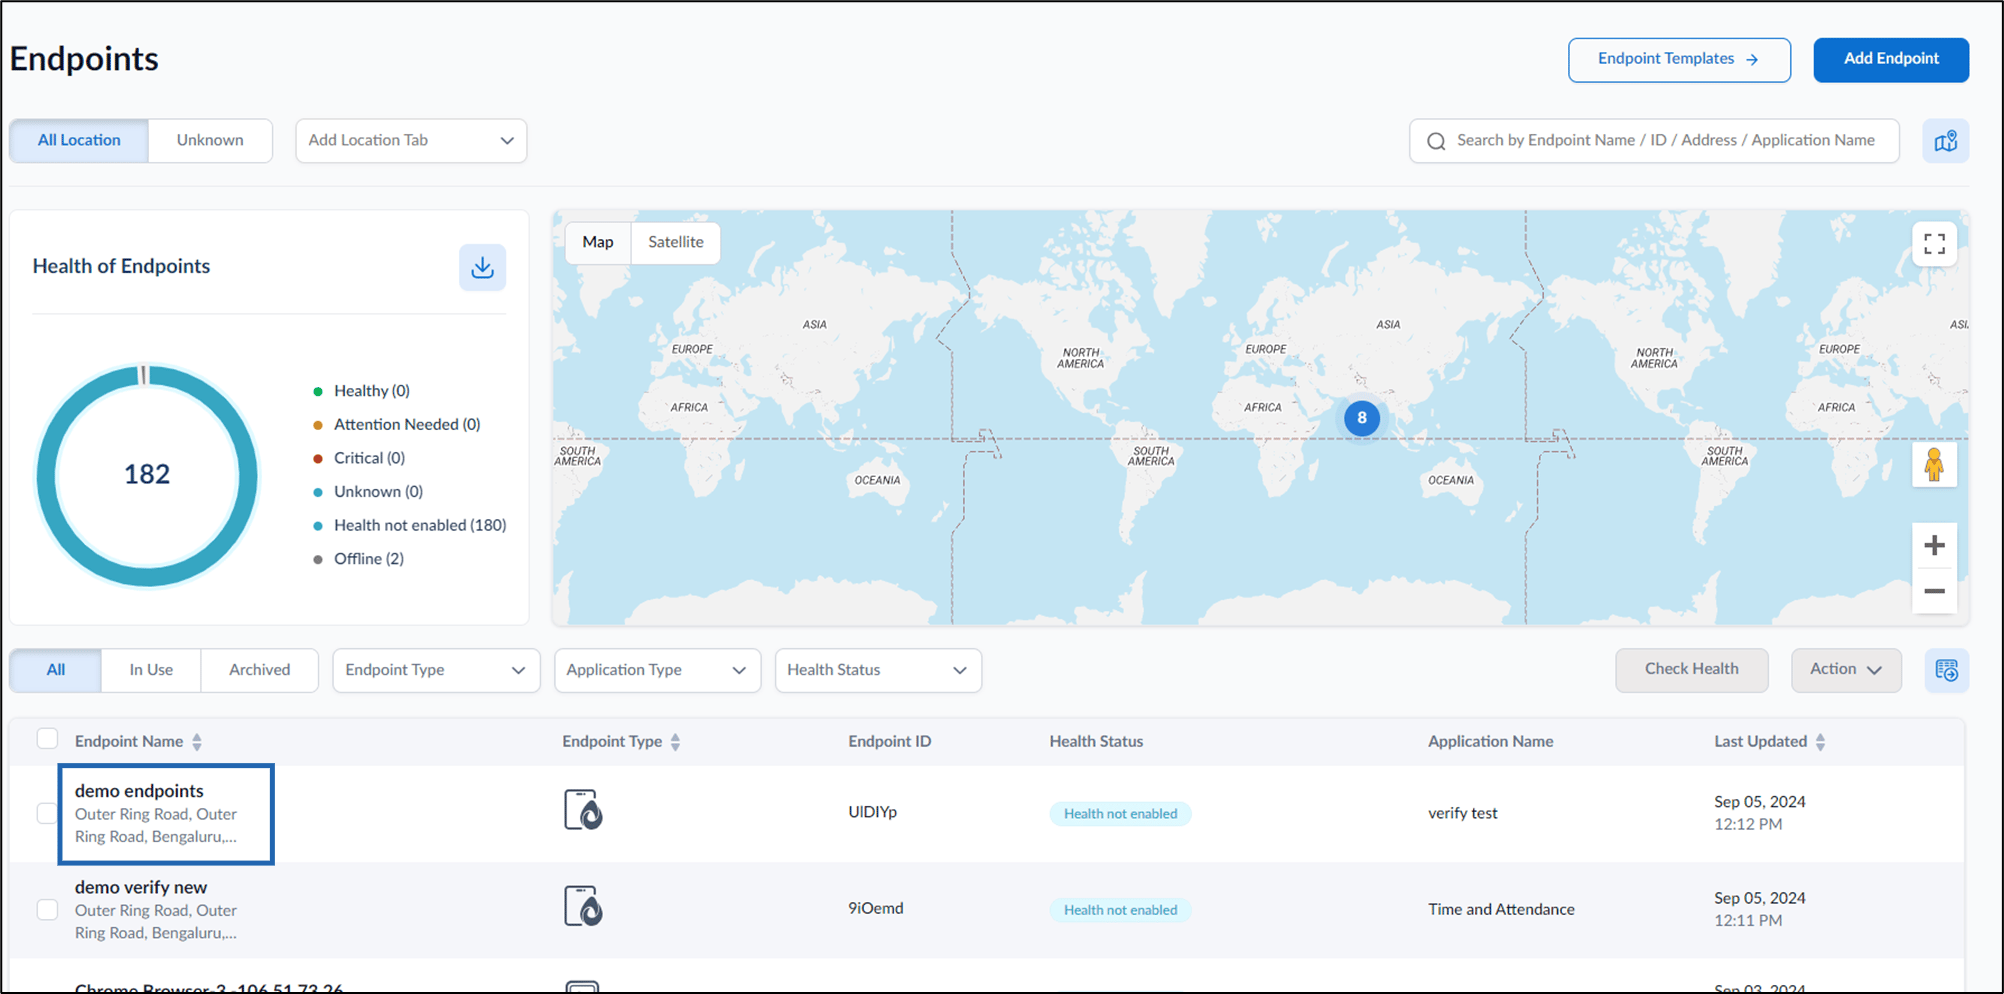Expand the Application Type filter

pos(657,670)
